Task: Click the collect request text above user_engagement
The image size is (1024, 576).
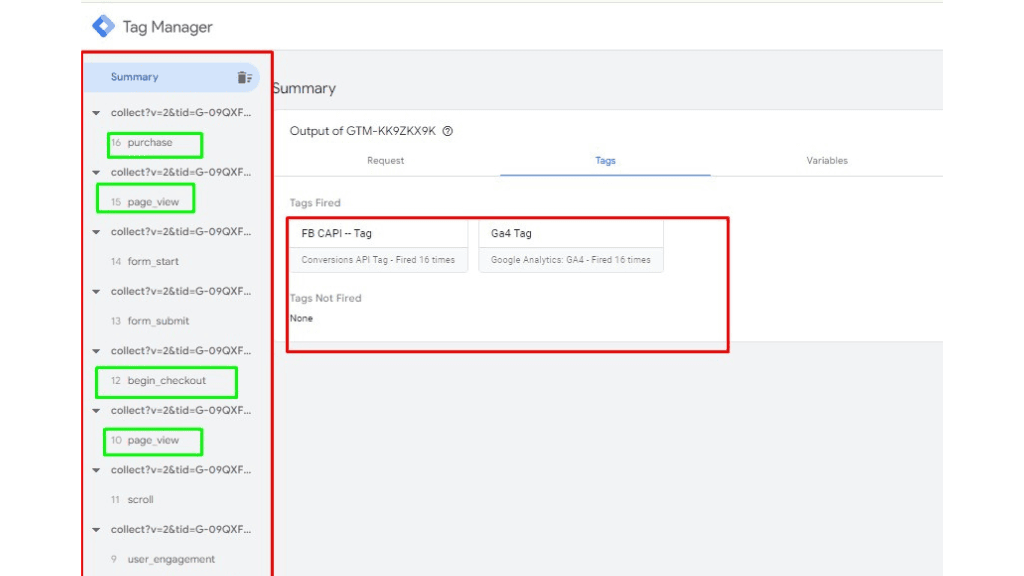Action: (x=181, y=530)
